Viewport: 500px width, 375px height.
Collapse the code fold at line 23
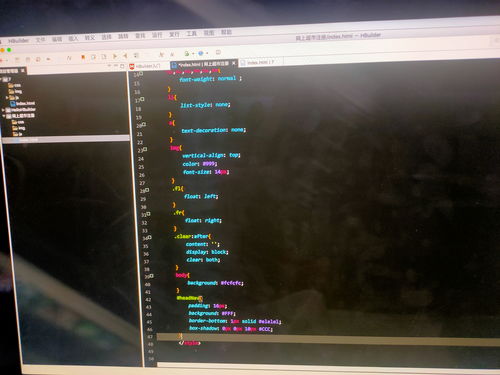[x=145, y=149]
